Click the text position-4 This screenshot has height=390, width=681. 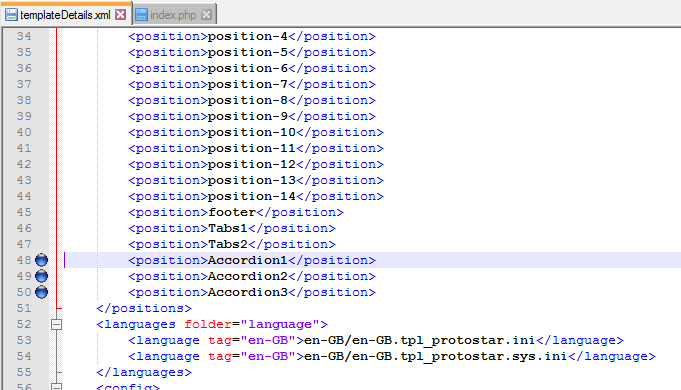[x=248, y=36]
